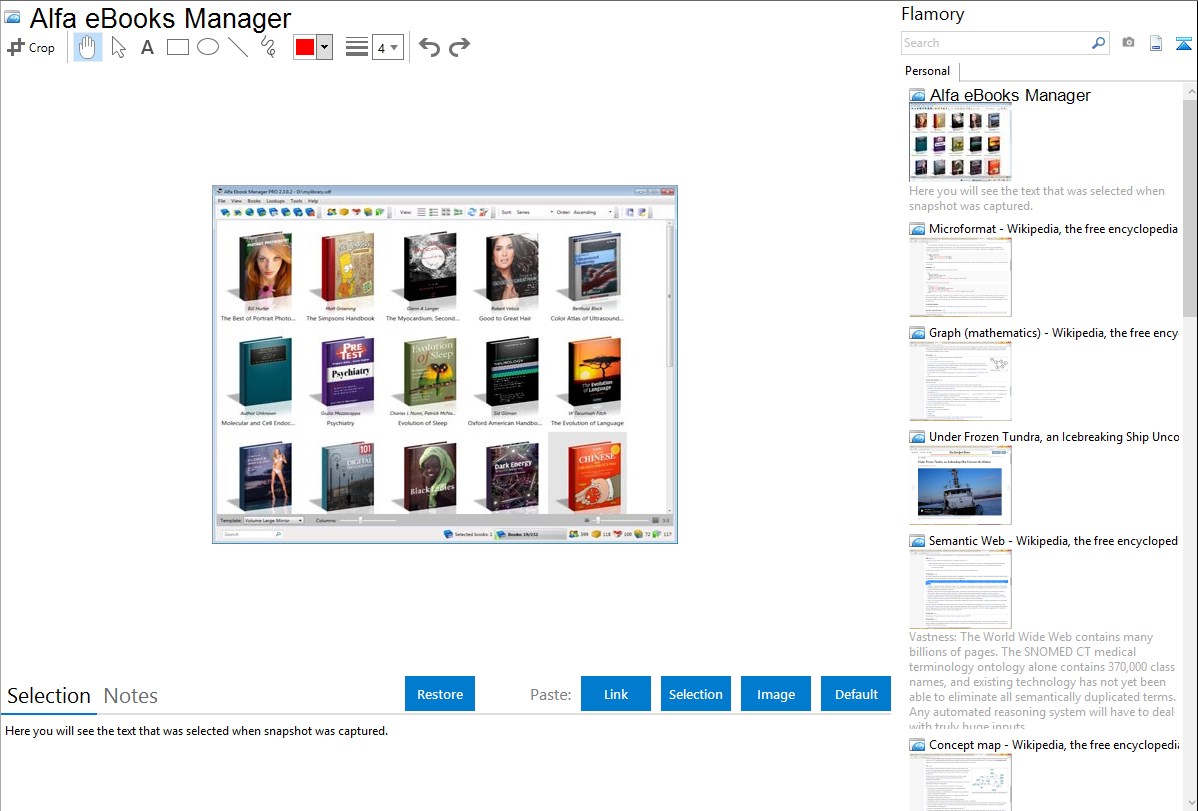Click the Flamory search field
The width and height of the screenshot is (1198, 811).
[x=996, y=43]
